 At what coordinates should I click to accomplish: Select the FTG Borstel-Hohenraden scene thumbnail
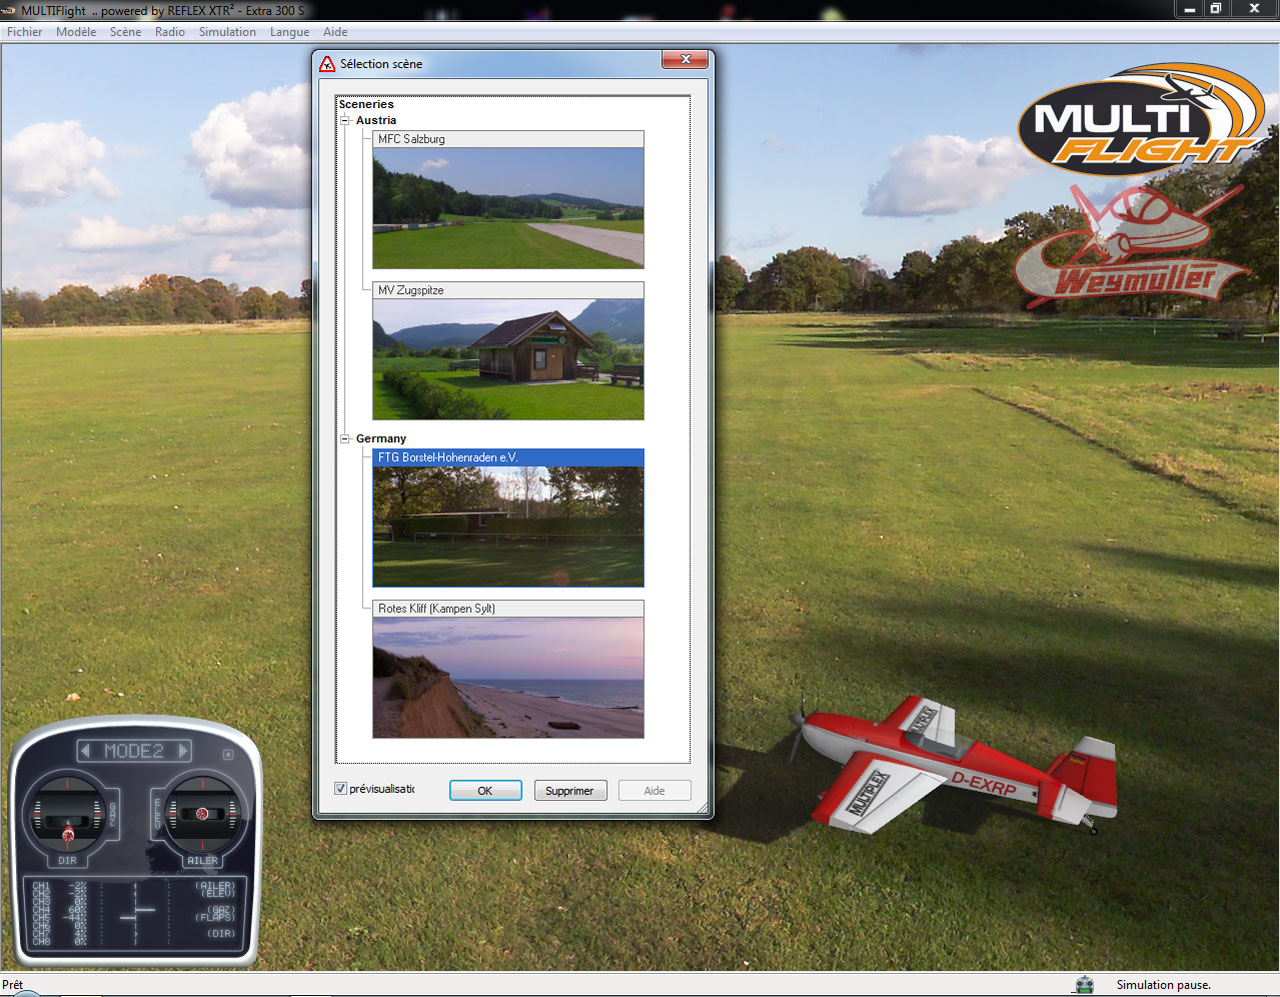[x=508, y=526]
